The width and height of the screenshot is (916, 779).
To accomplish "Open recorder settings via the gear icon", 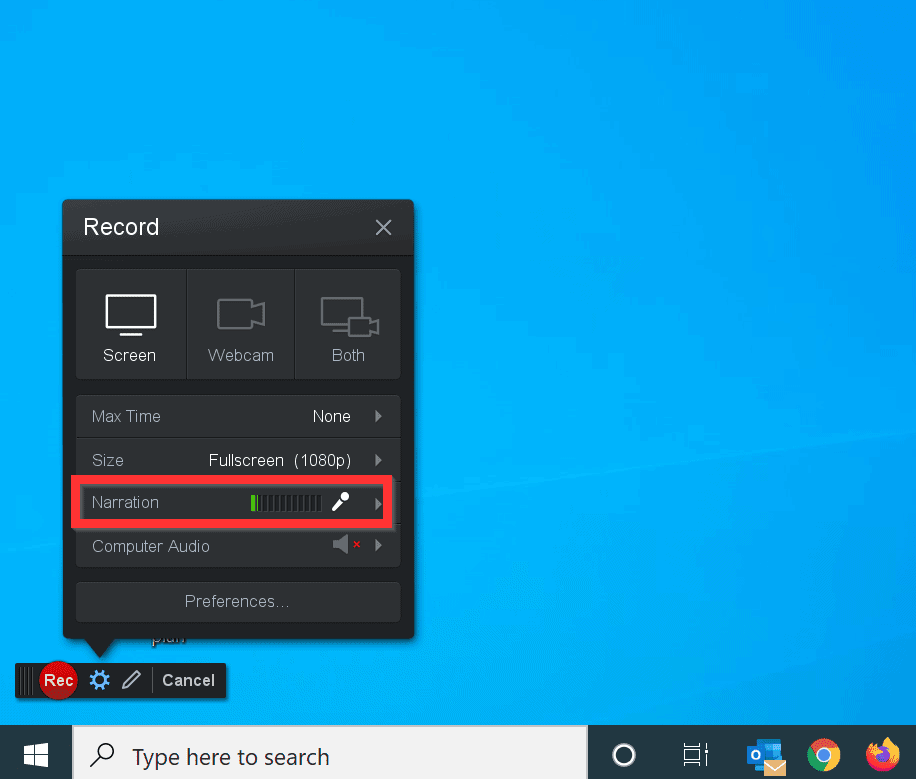I will coord(99,680).
